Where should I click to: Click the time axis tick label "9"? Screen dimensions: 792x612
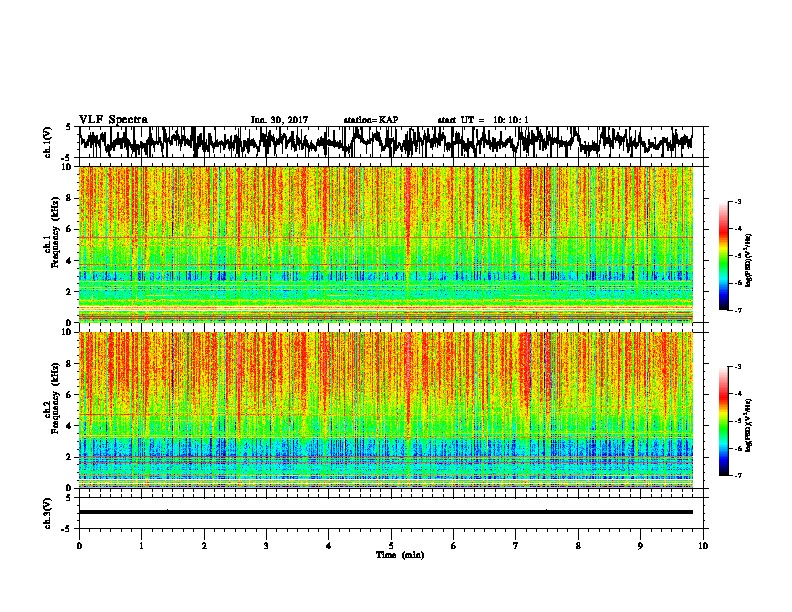pos(640,546)
